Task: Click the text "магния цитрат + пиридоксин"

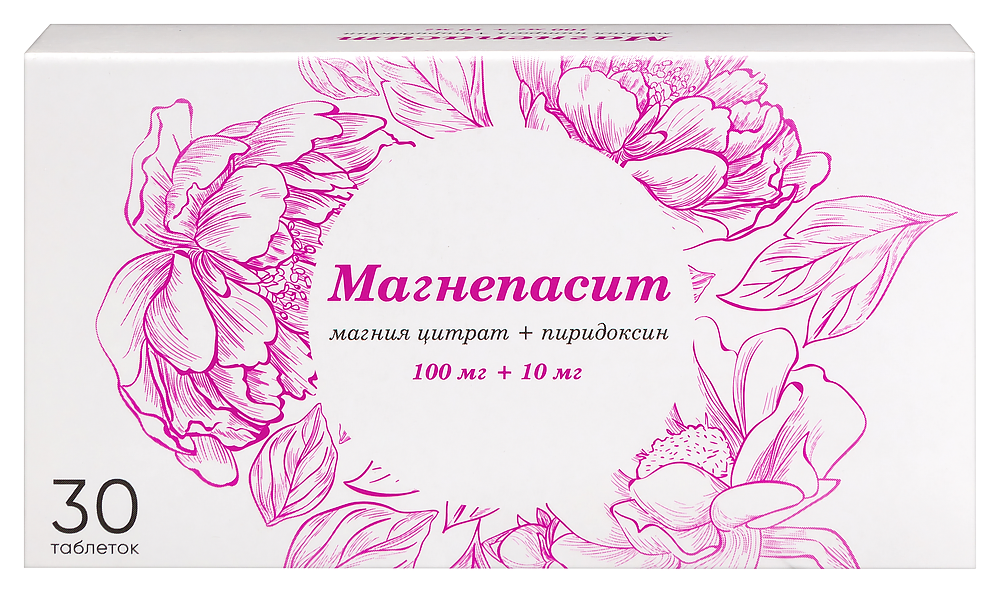Action: pos(498,334)
